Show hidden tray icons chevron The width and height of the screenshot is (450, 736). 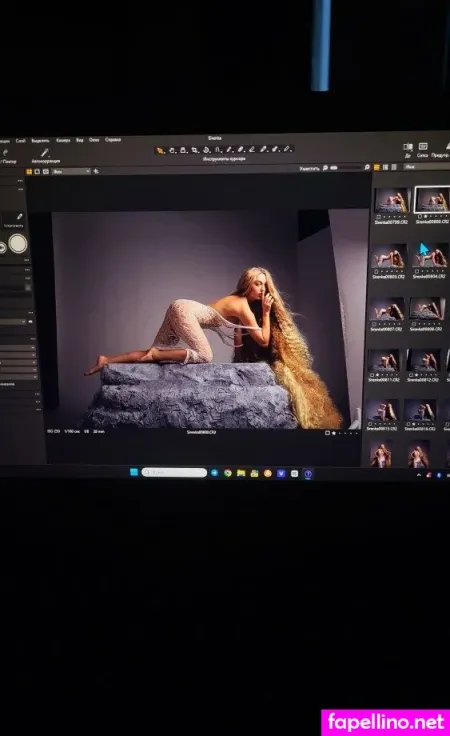pos(419,475)
